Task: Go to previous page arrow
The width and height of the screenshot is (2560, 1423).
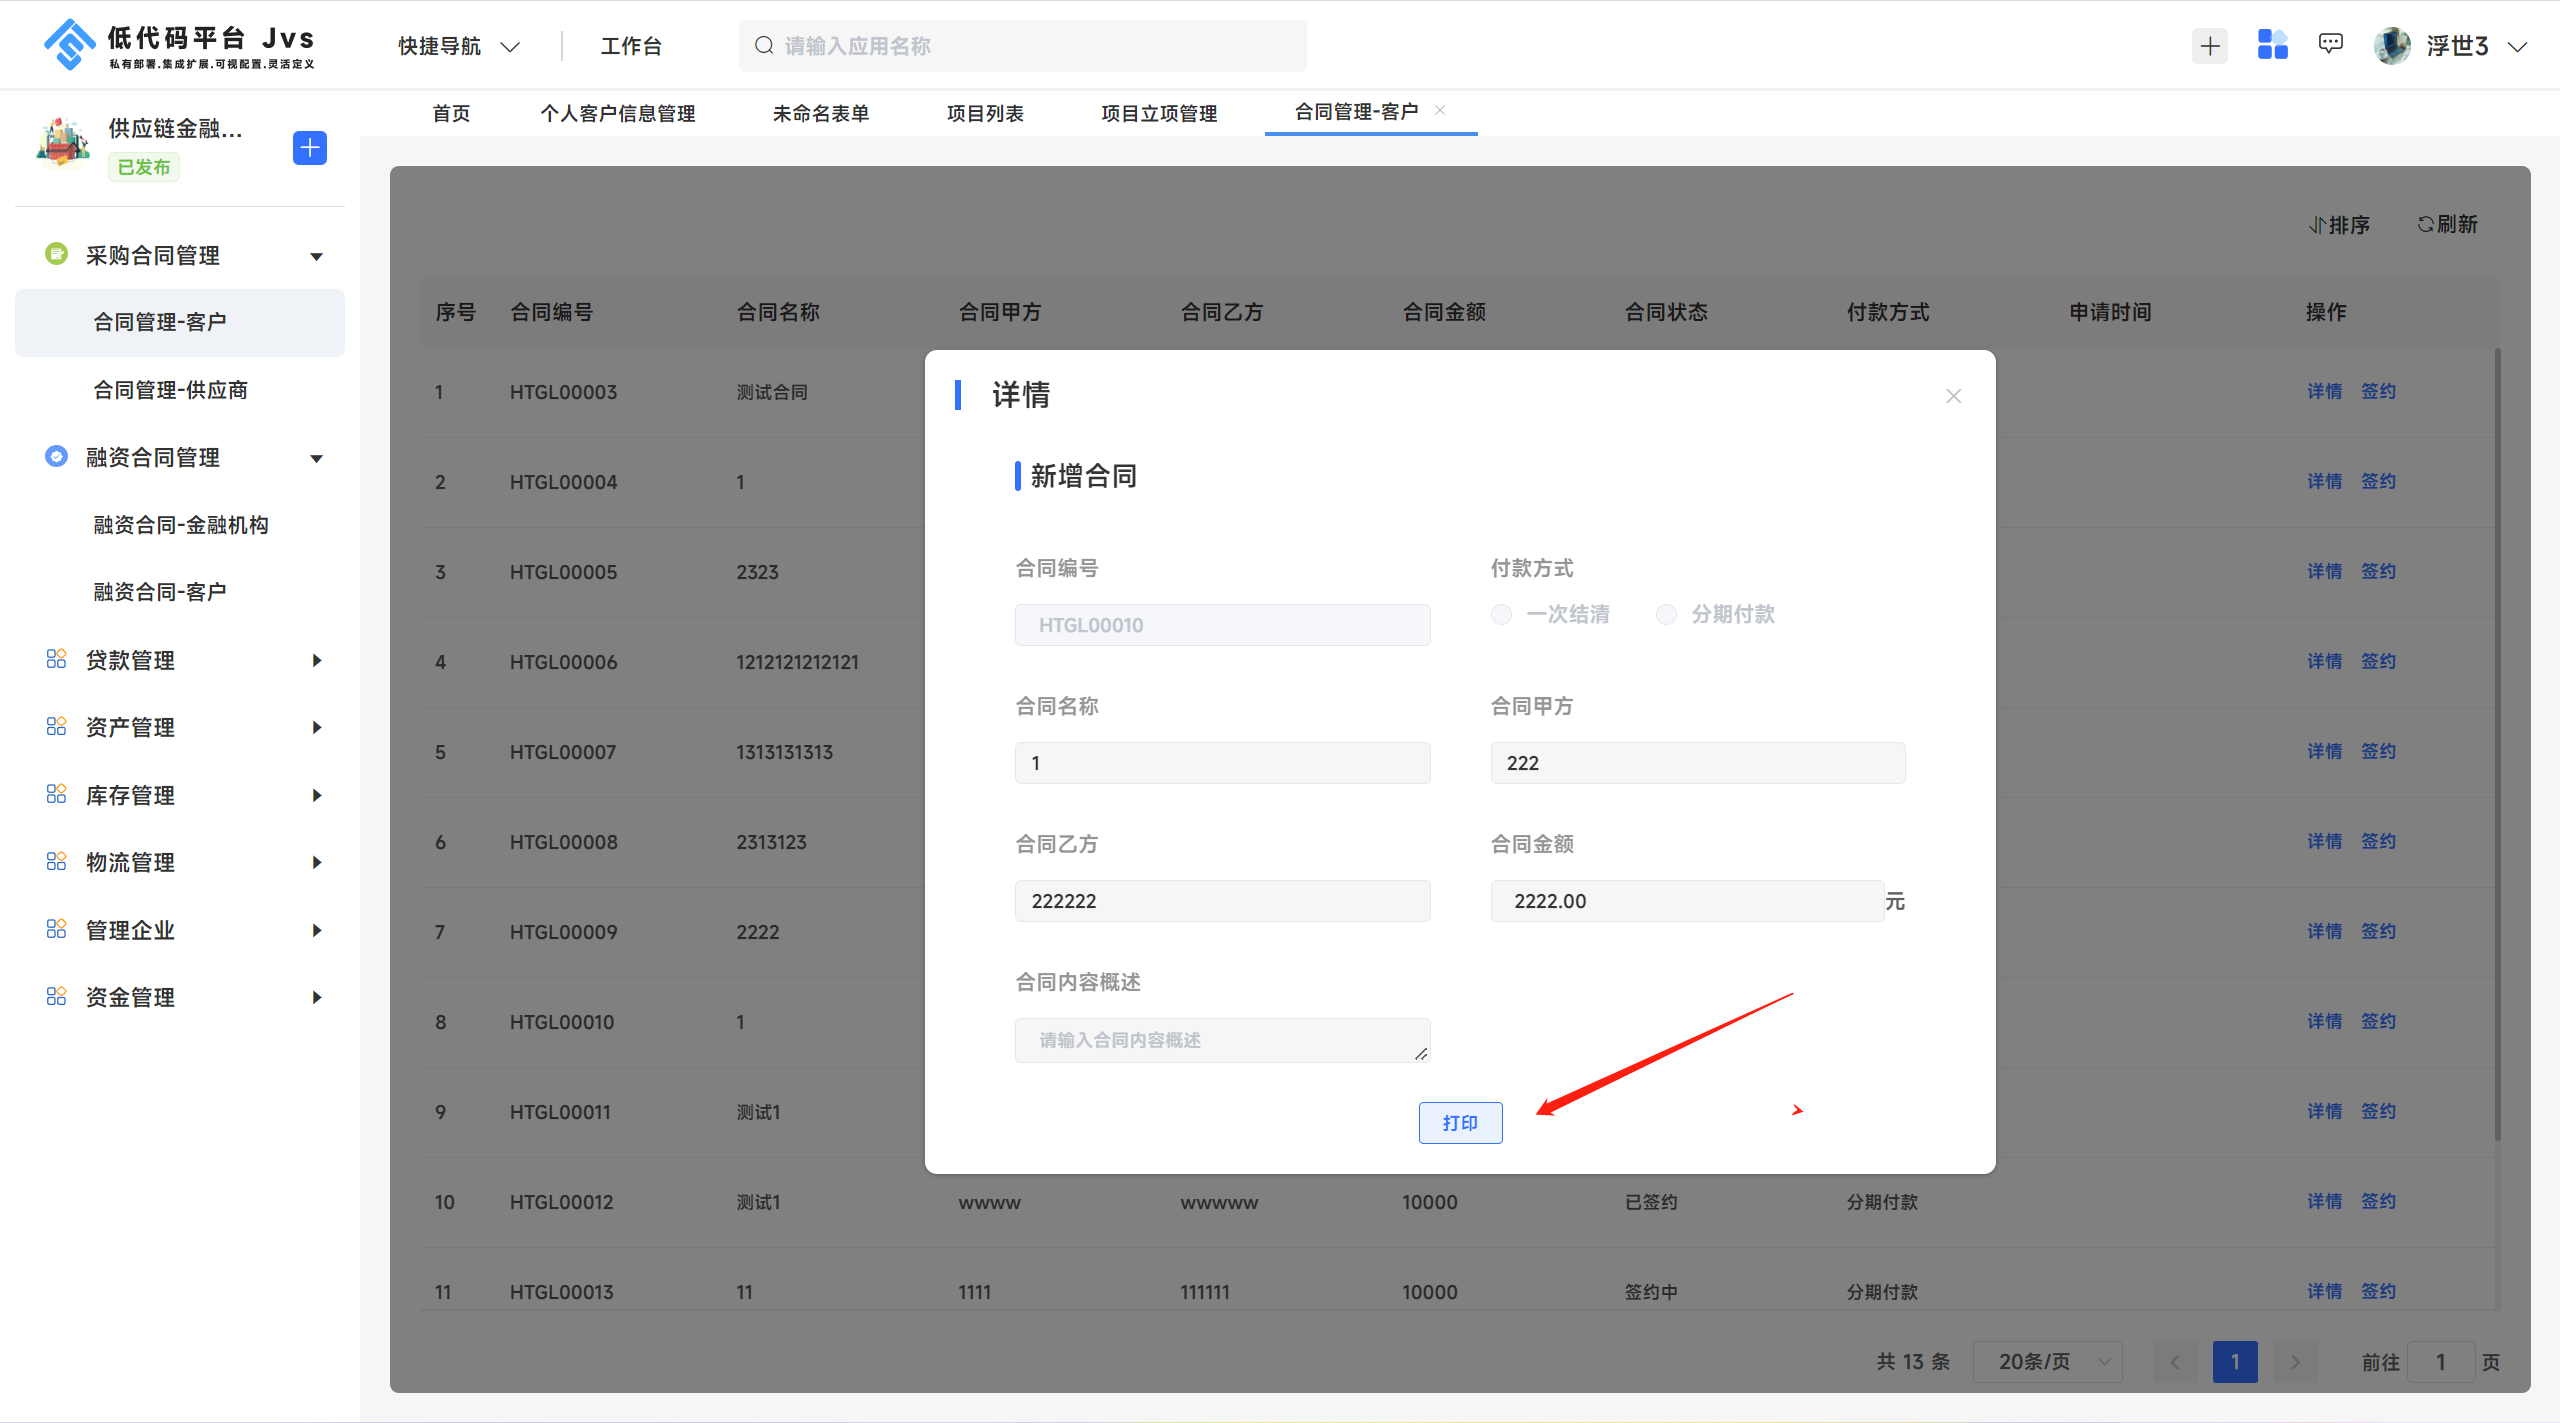Action: [2175, 1362]
